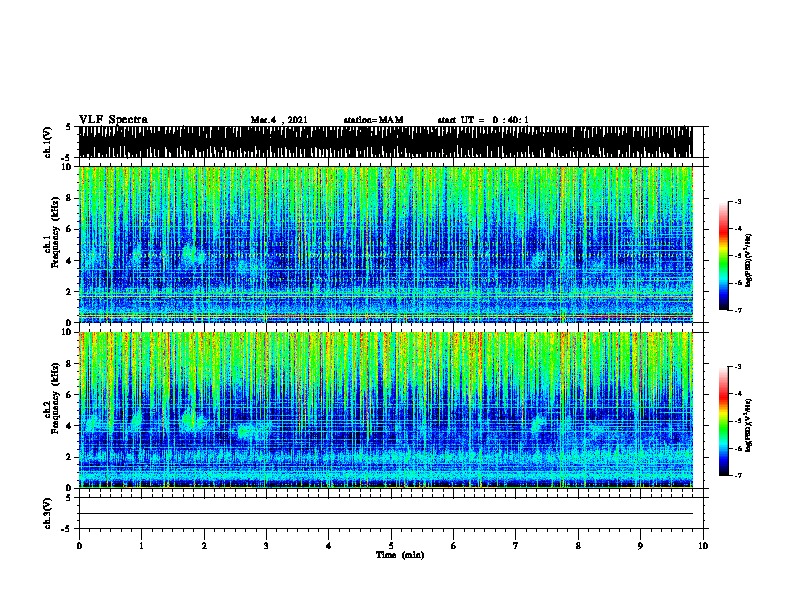Click time axis tick label "3"
This screenshot has height=612, width=792.
266,545
